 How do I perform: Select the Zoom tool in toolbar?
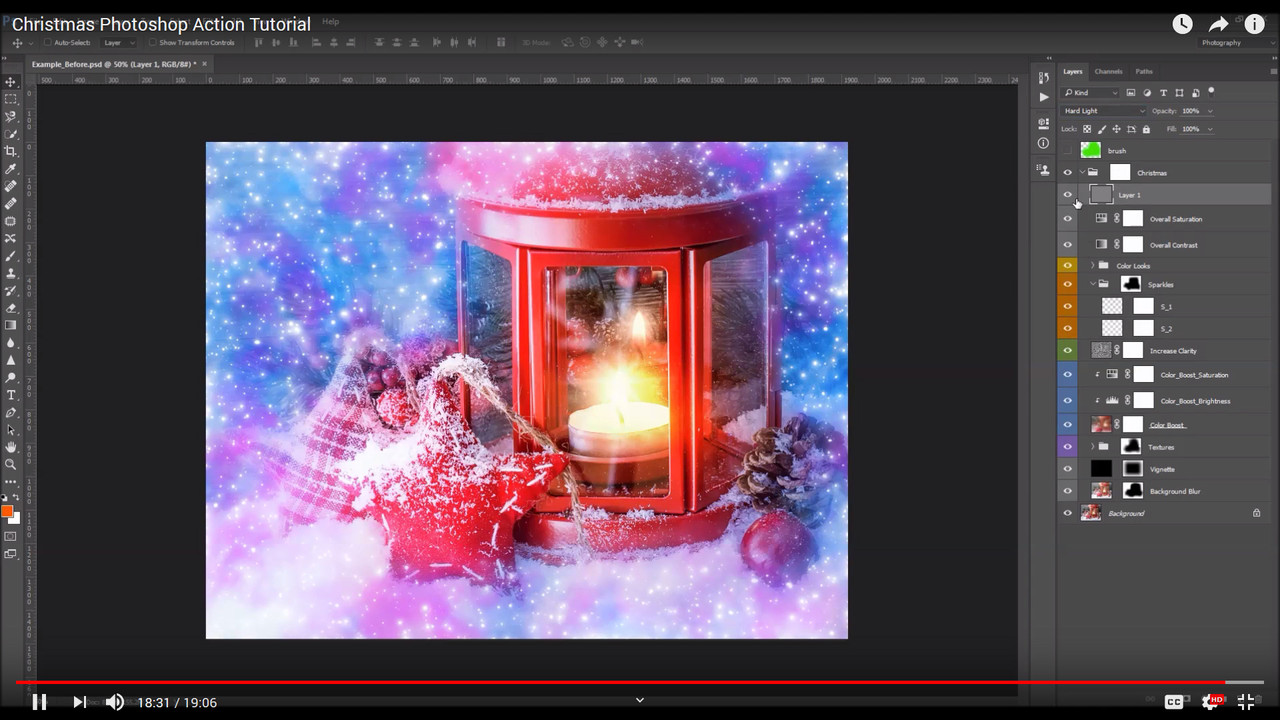[11, 464]
